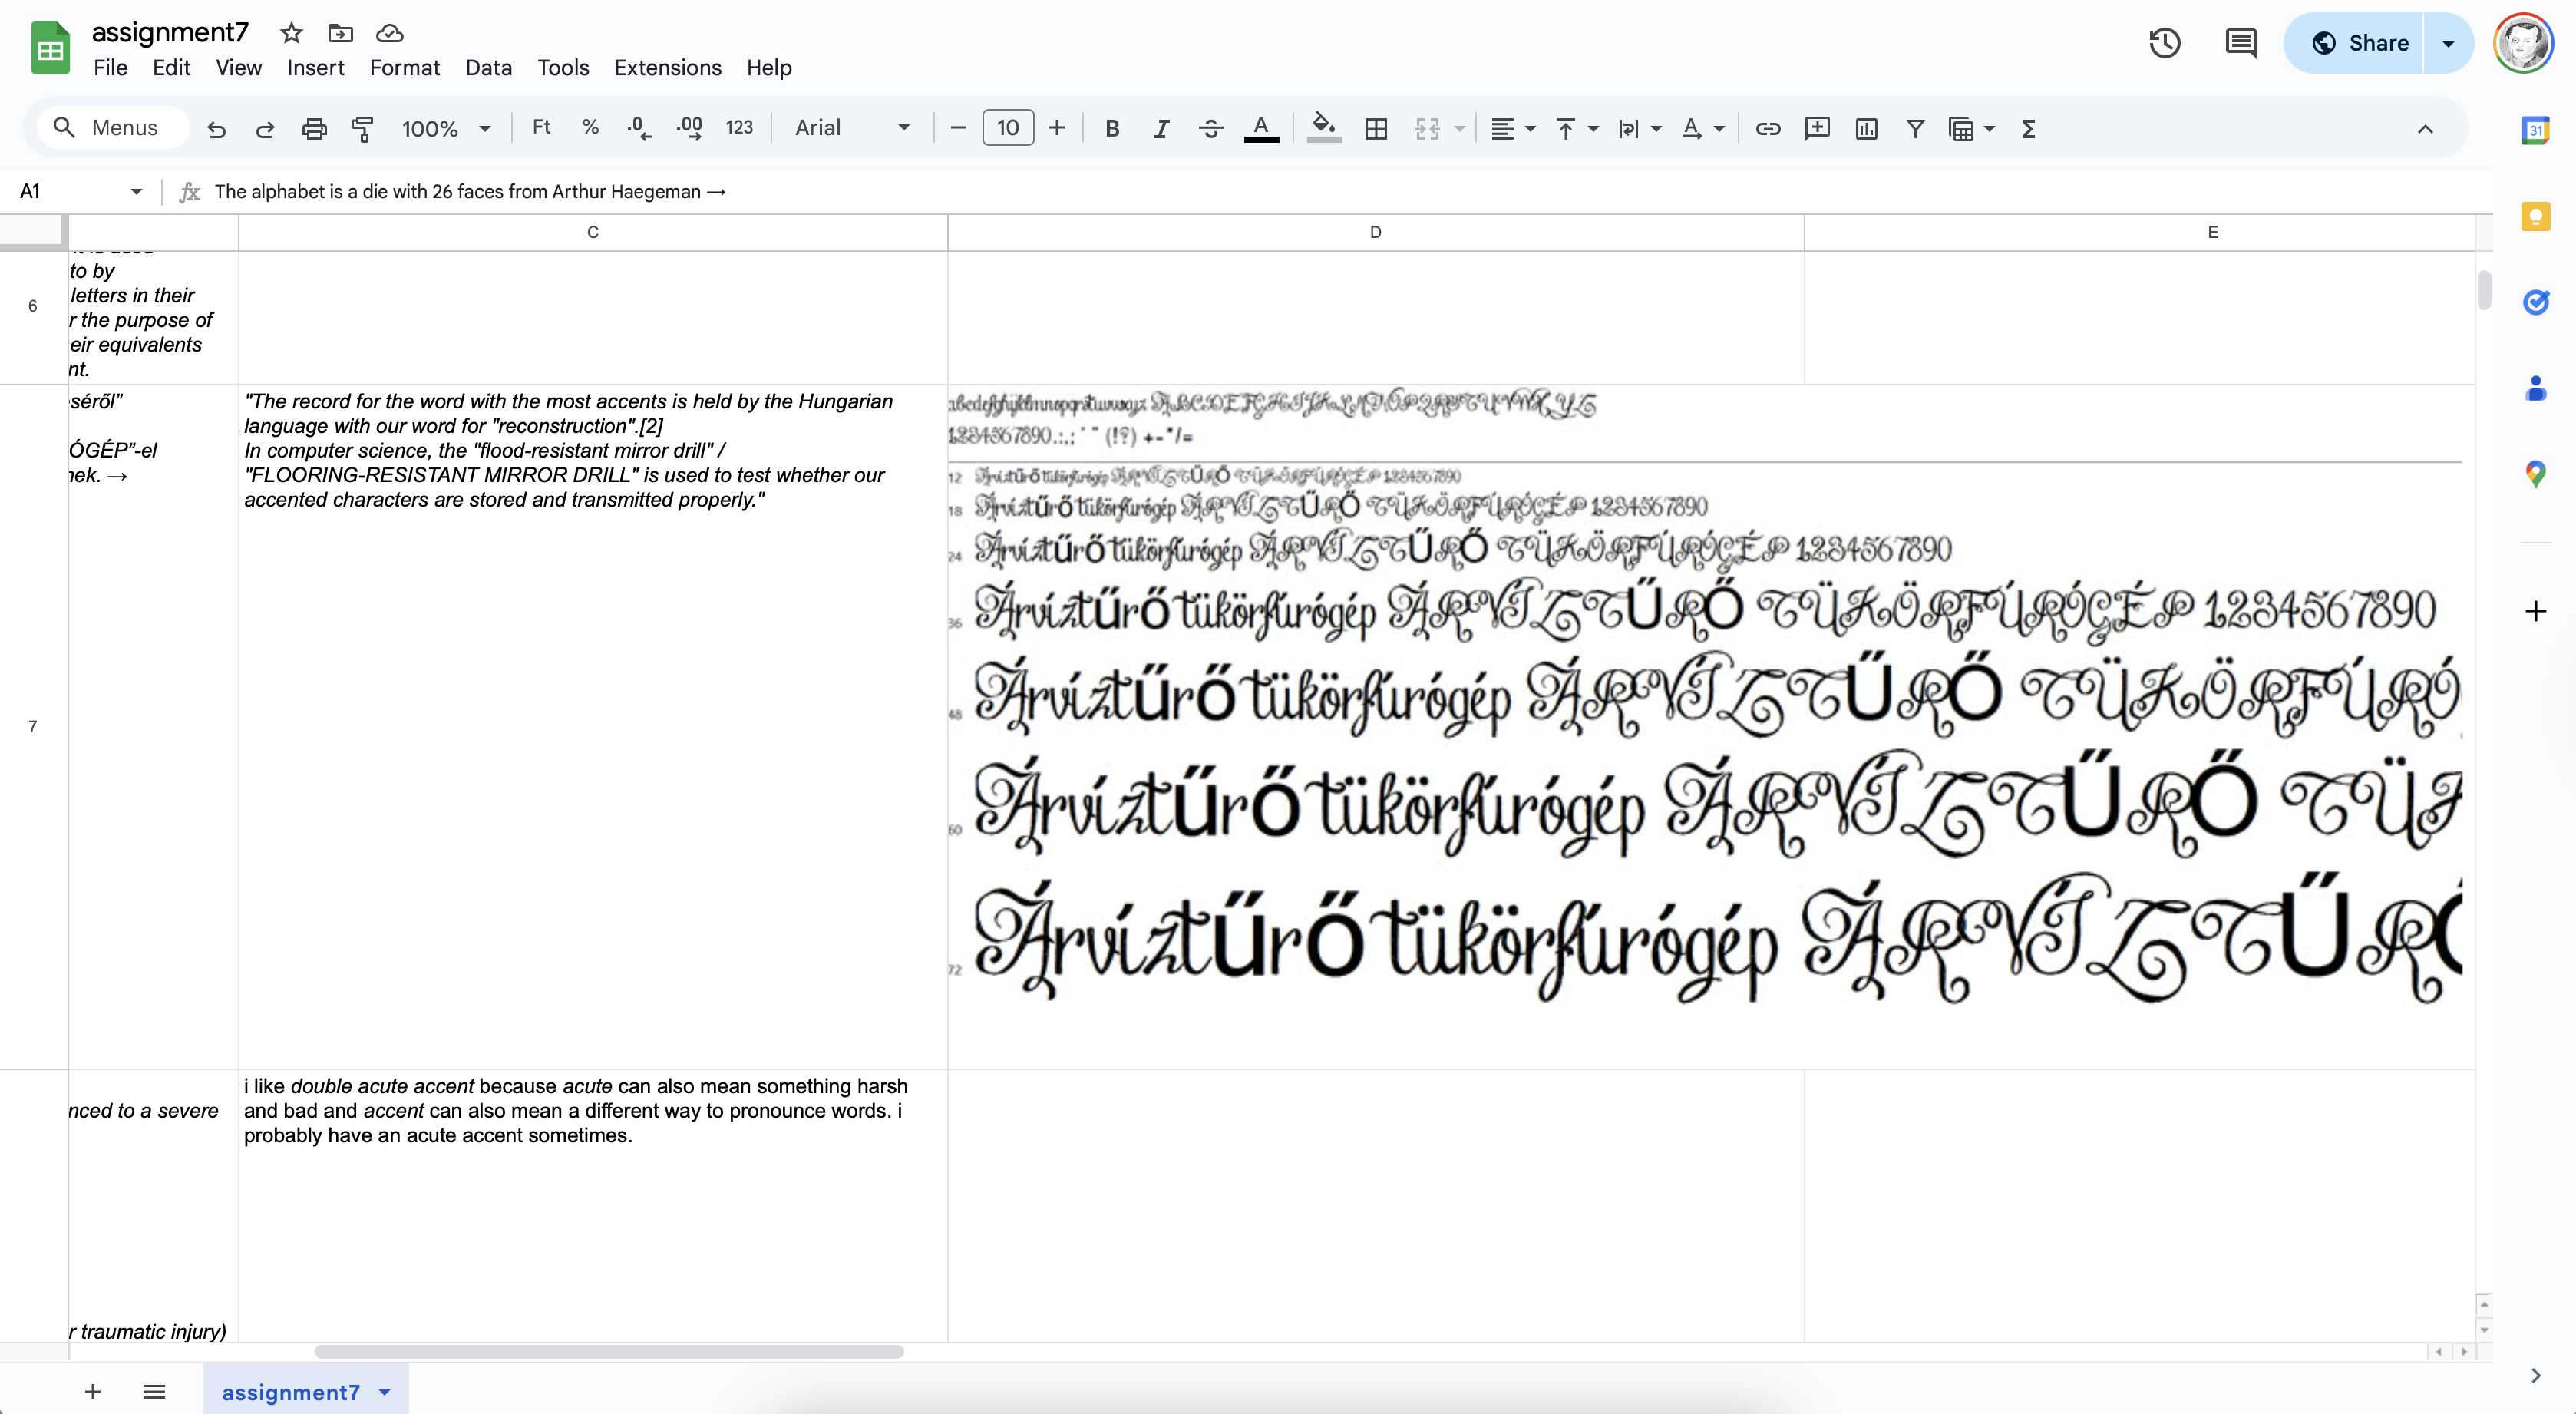This screenshot has width=2576, height=1414.
Task: Open Google Keep sidebar icon
Action: pyautogui.click(x=2535, y=216)
